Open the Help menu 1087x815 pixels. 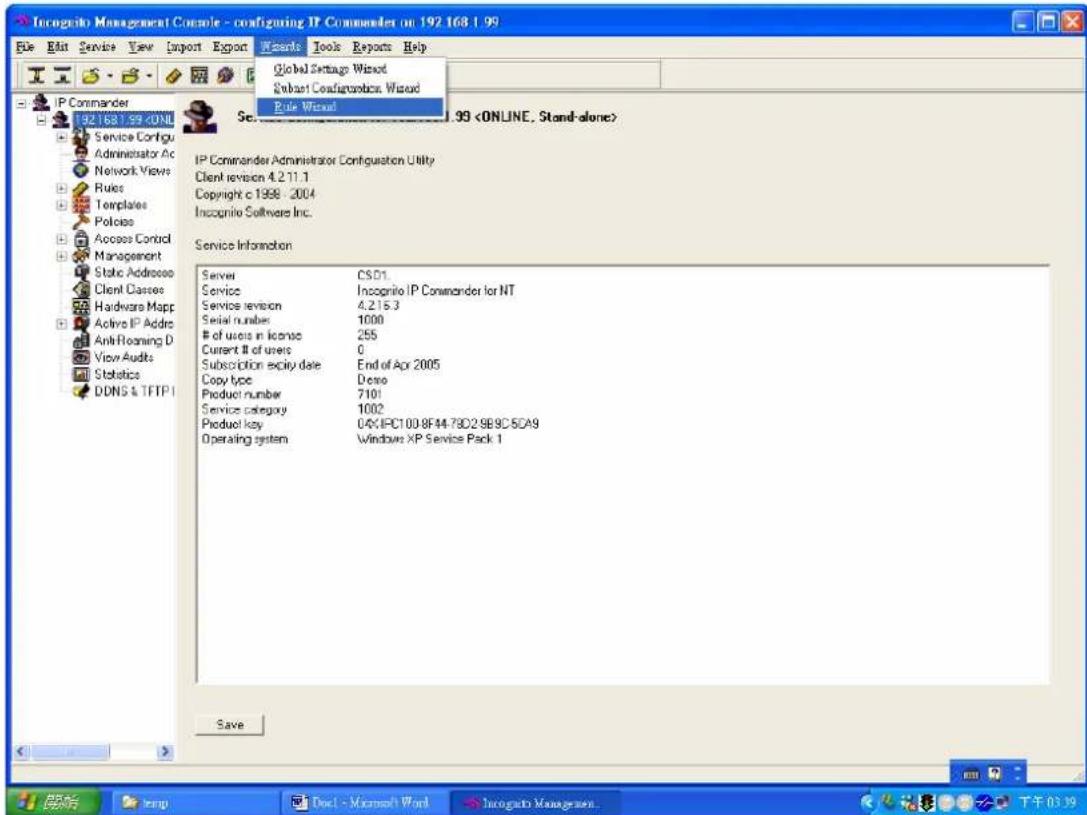pyautogui.click(x=415, y=47)
